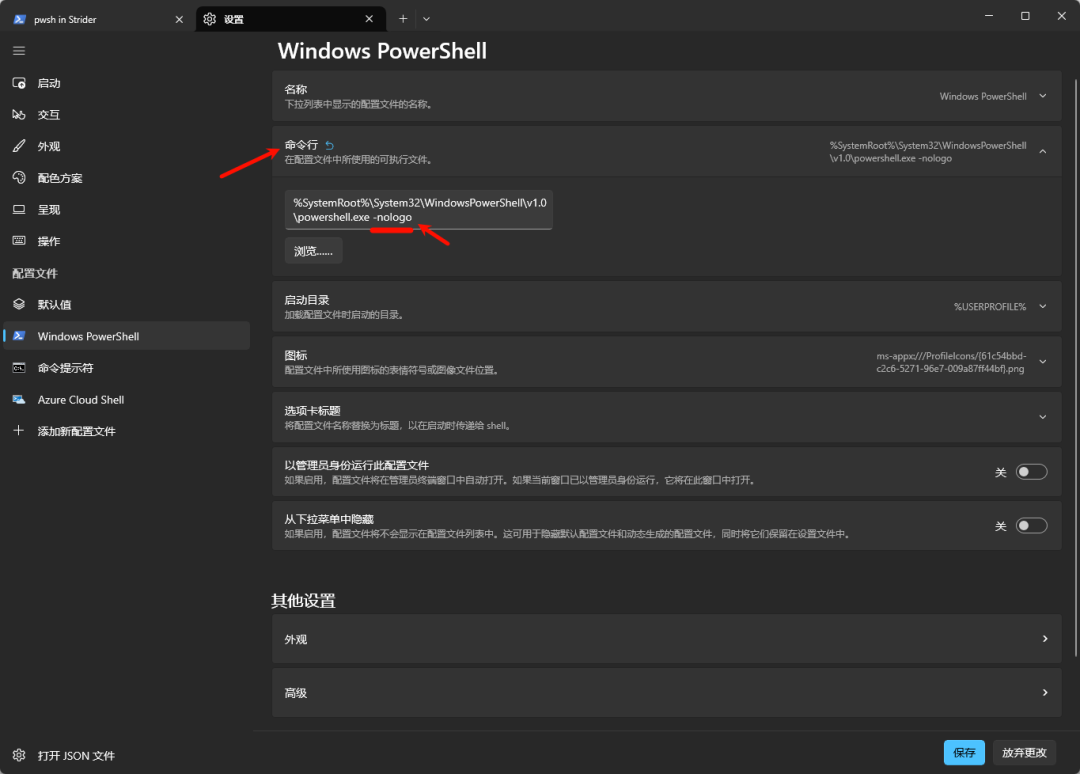Click the 配色方案 palette icon in sidebar
The width and height of the screenshot is (1080, 774).
[19, 178]
